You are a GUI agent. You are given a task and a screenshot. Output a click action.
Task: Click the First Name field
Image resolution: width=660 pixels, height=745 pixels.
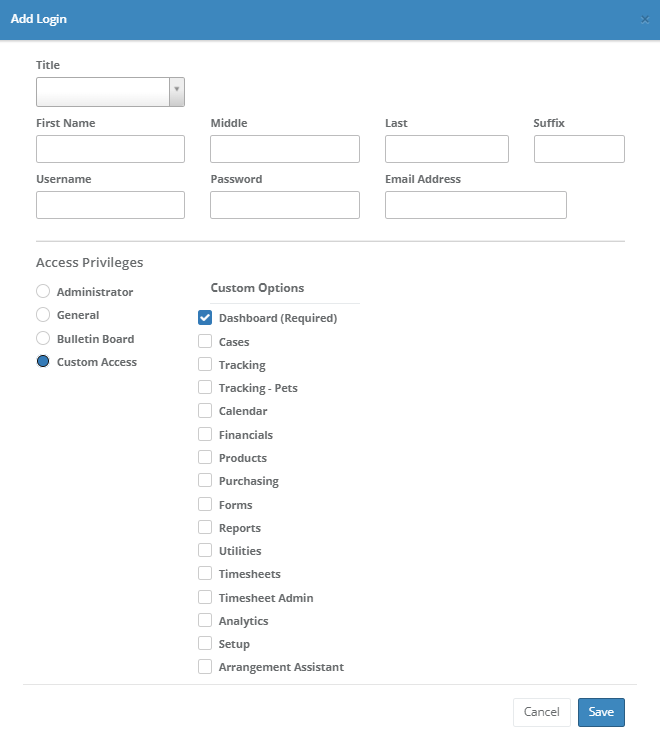[x=110, y=149]
